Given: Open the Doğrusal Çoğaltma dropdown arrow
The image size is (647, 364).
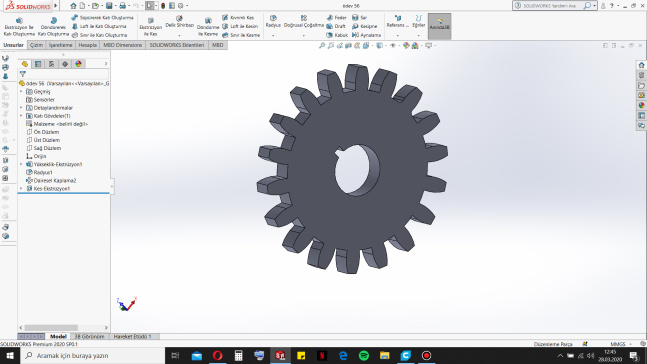Looking at the screenshot, I should [x=304, y=35].
